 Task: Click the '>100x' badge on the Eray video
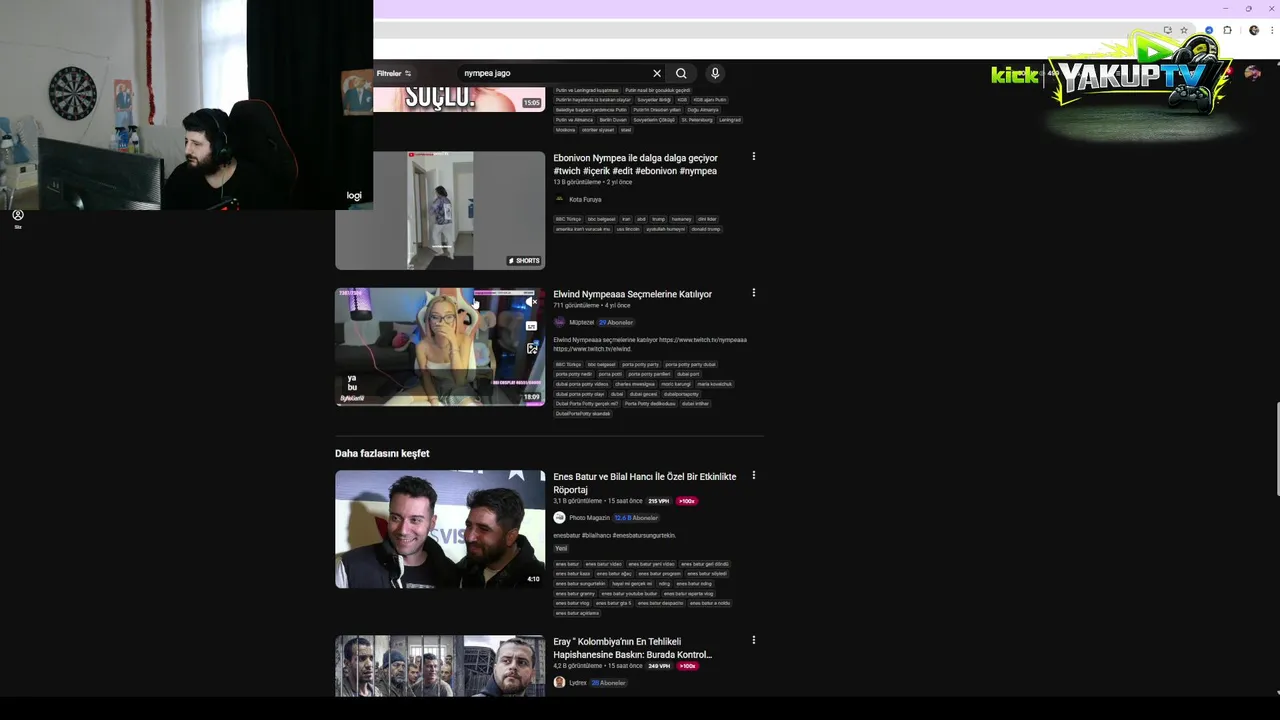687,666
